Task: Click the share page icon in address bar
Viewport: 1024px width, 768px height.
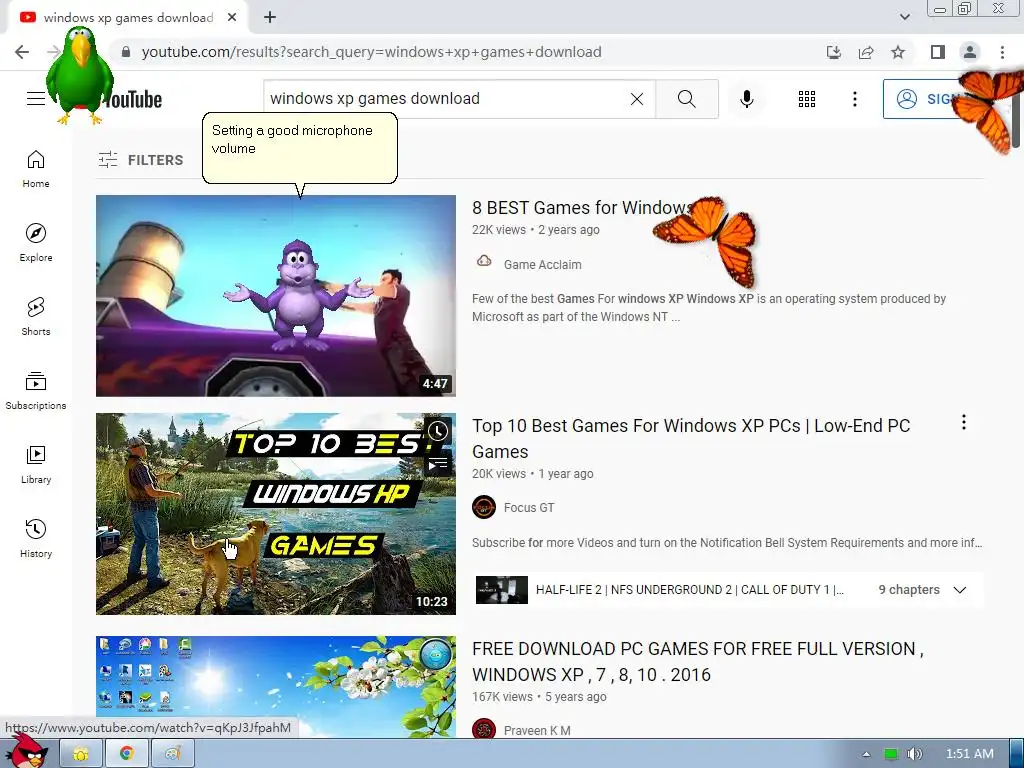Action: (866, 52)
